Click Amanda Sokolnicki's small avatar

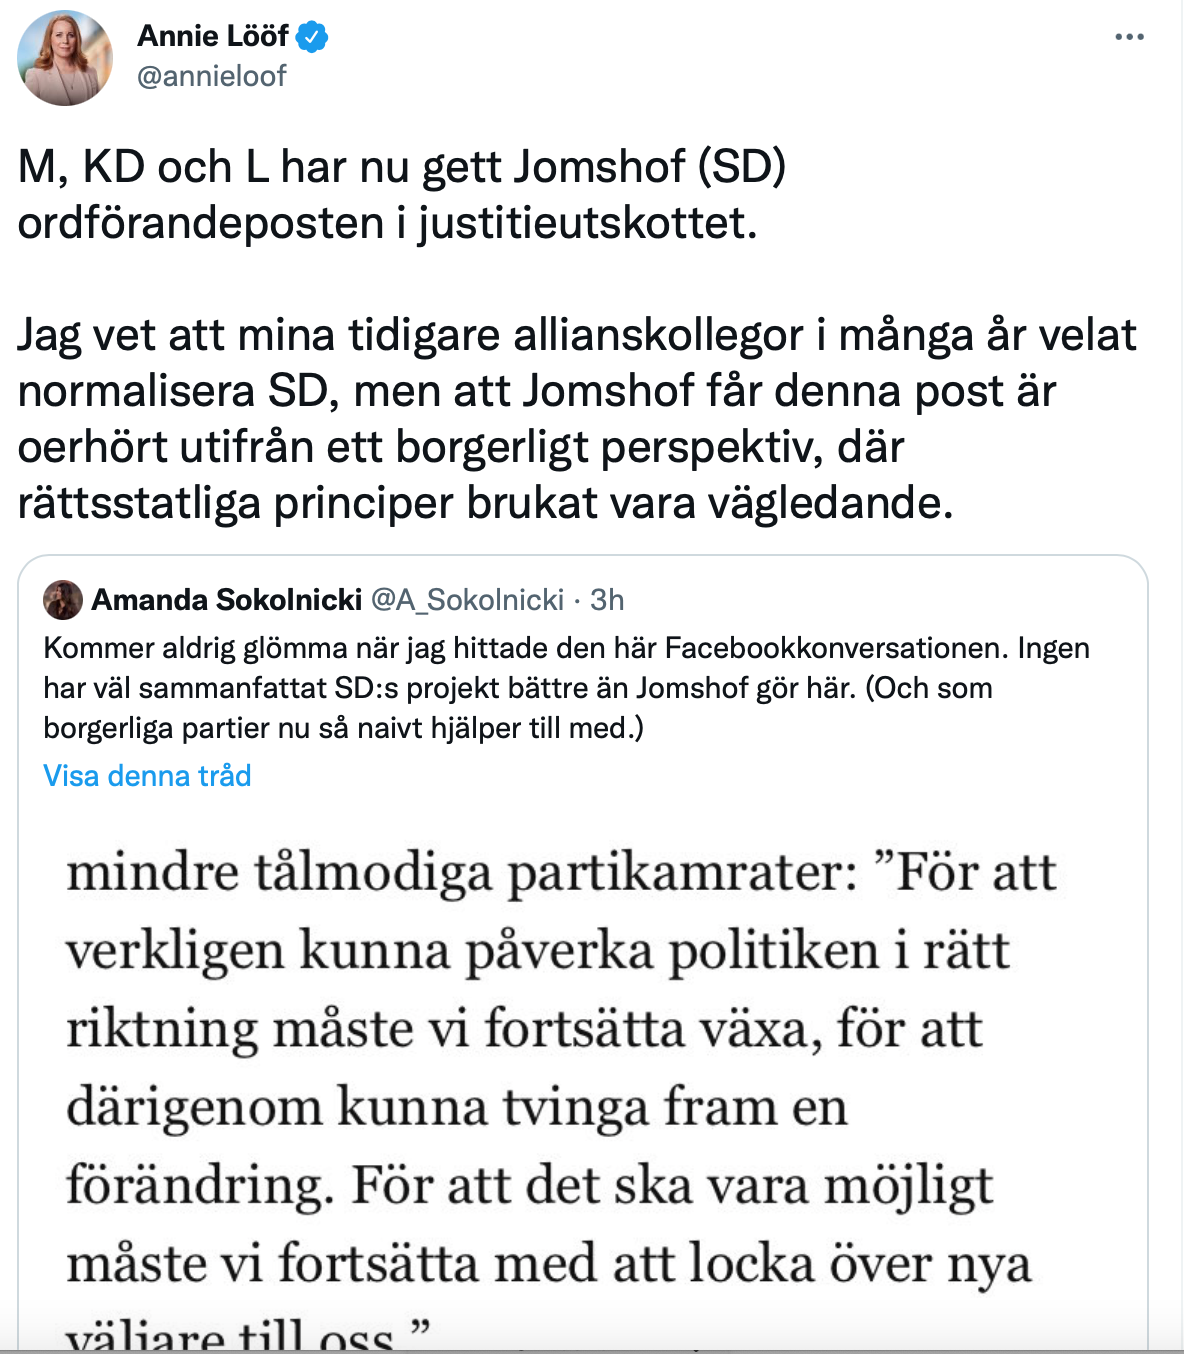63,600
